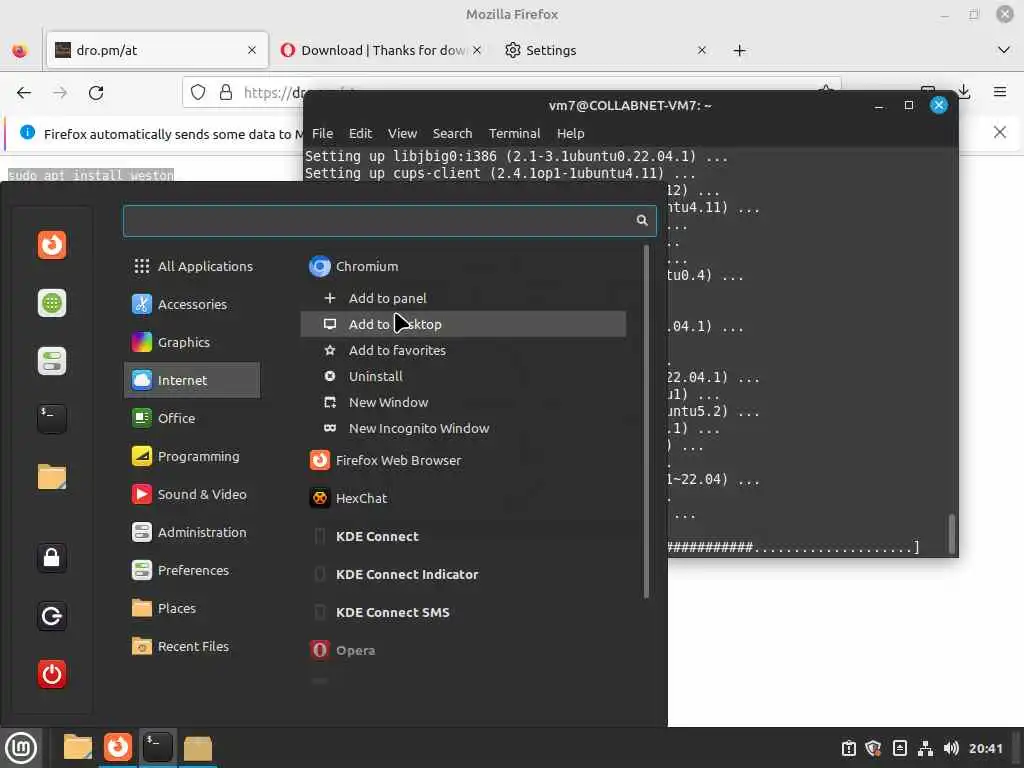Open a new Firefox tab
This screenshot has height=768, width=1024.
coord(739,50)
